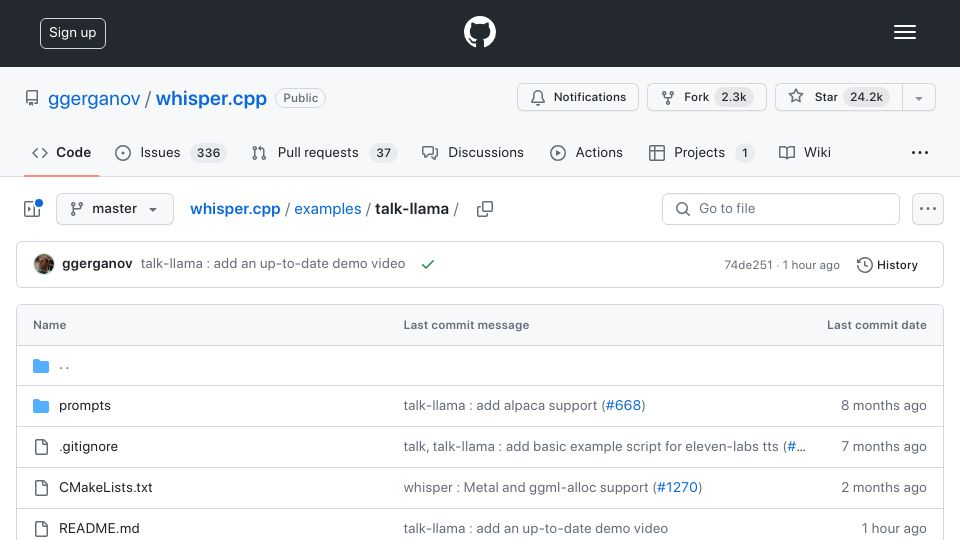Viewport: 960px width, 540px height.
Task: Click the Notifications bell button
Action: click(578, 97)
